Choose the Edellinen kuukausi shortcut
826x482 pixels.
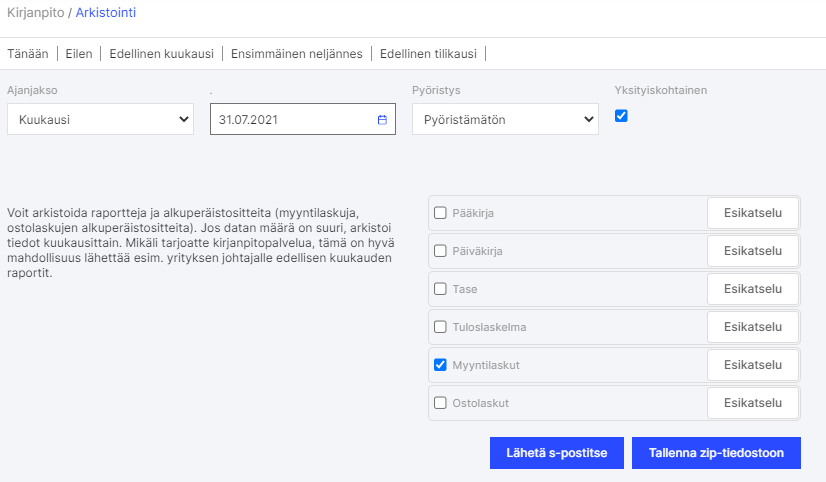[x=165, y=54]
